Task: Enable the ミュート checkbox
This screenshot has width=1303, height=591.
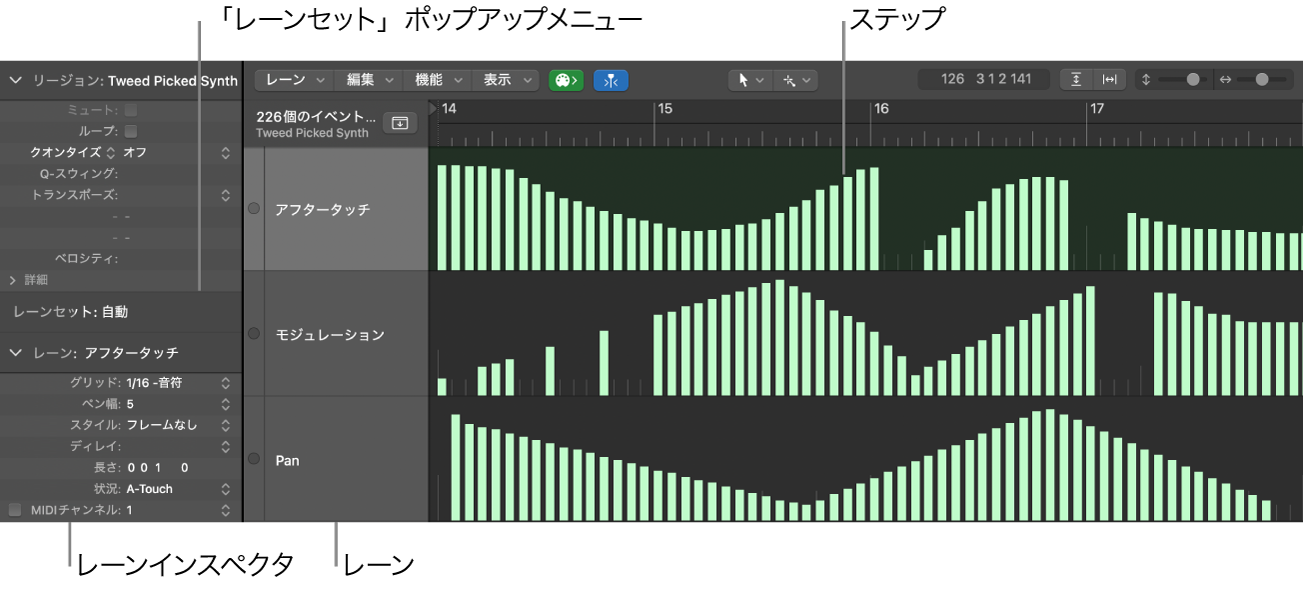Action: [x=131, y=110]
